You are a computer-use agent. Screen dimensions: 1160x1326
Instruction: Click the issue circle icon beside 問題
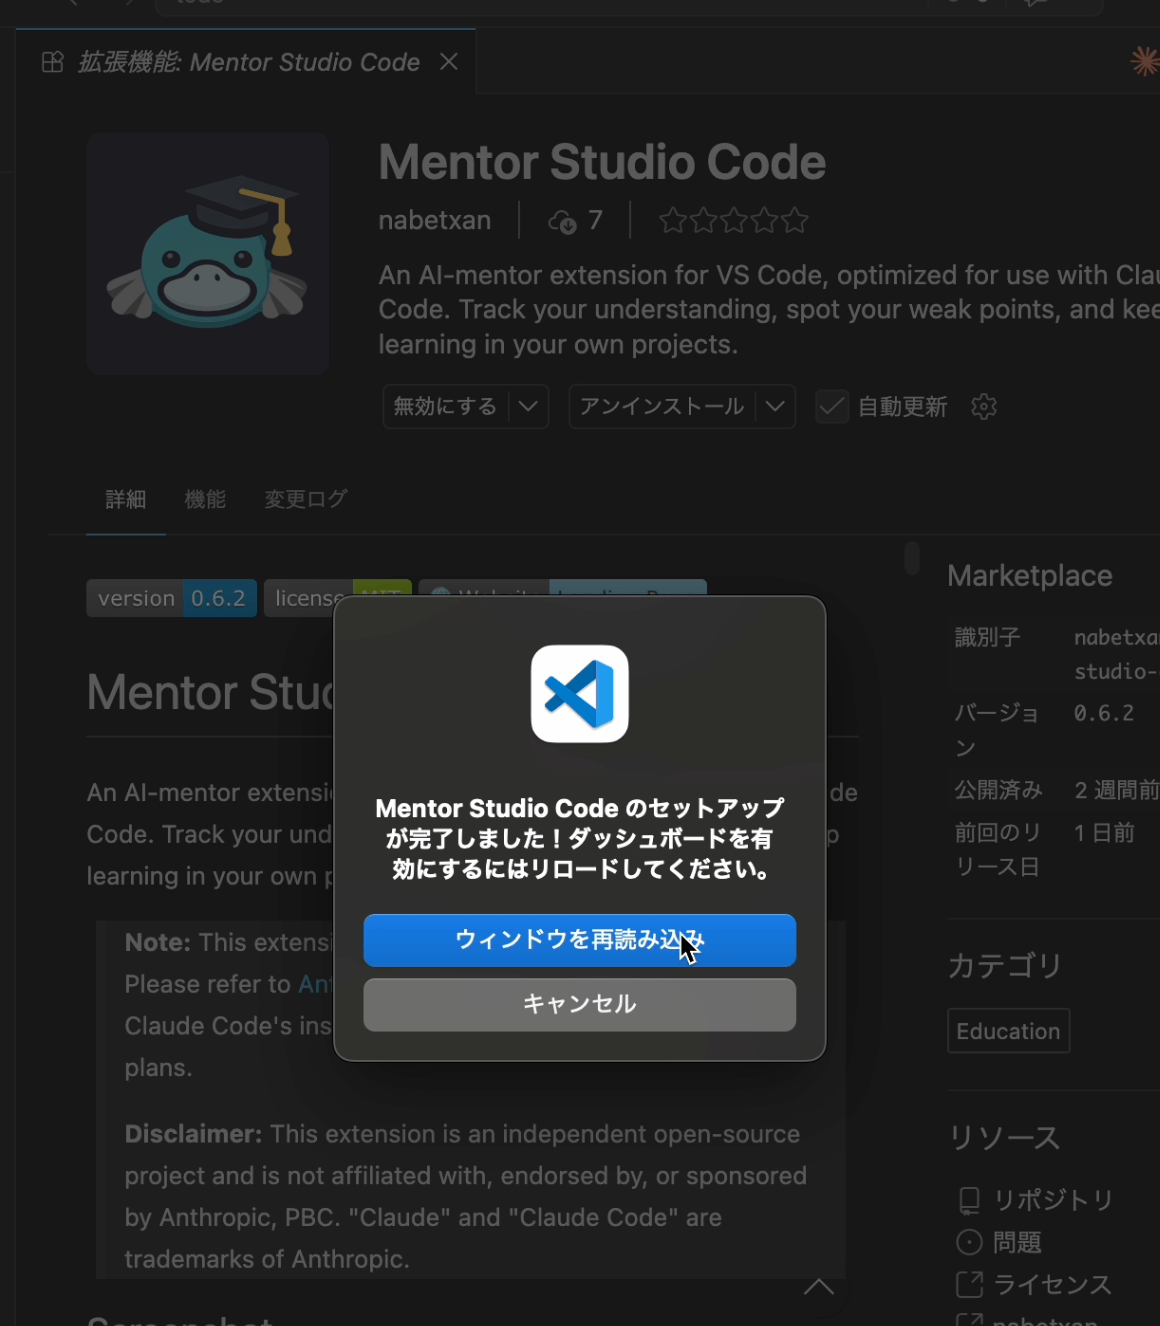point(969,1242)
